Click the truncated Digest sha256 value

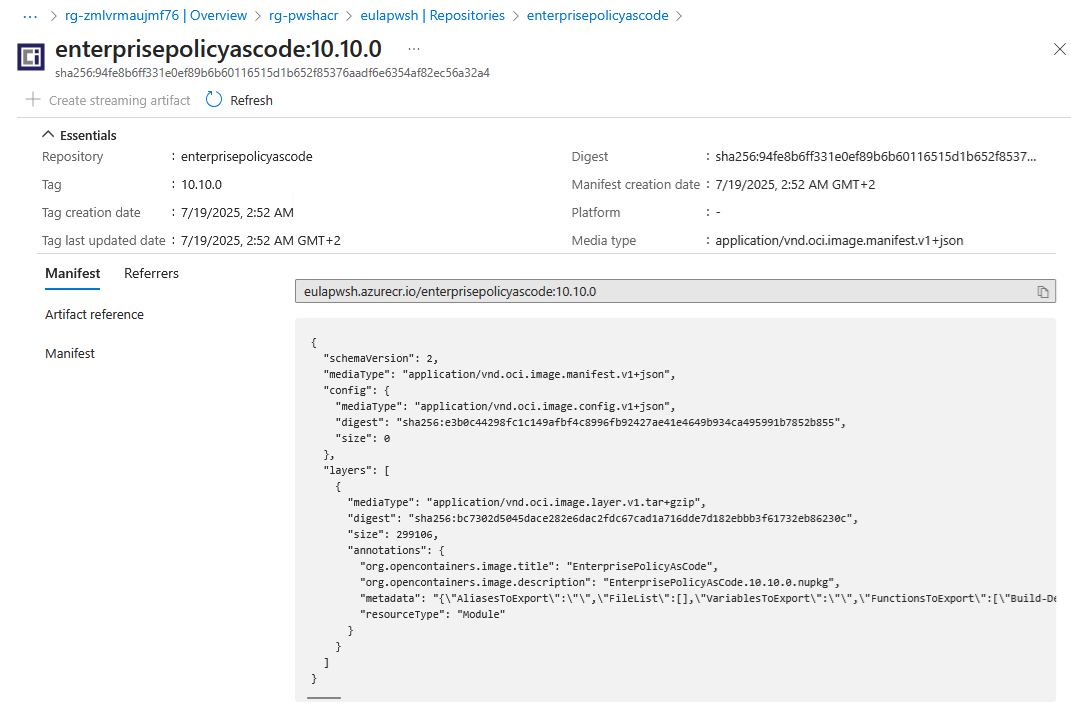click(x=876, y=156)
